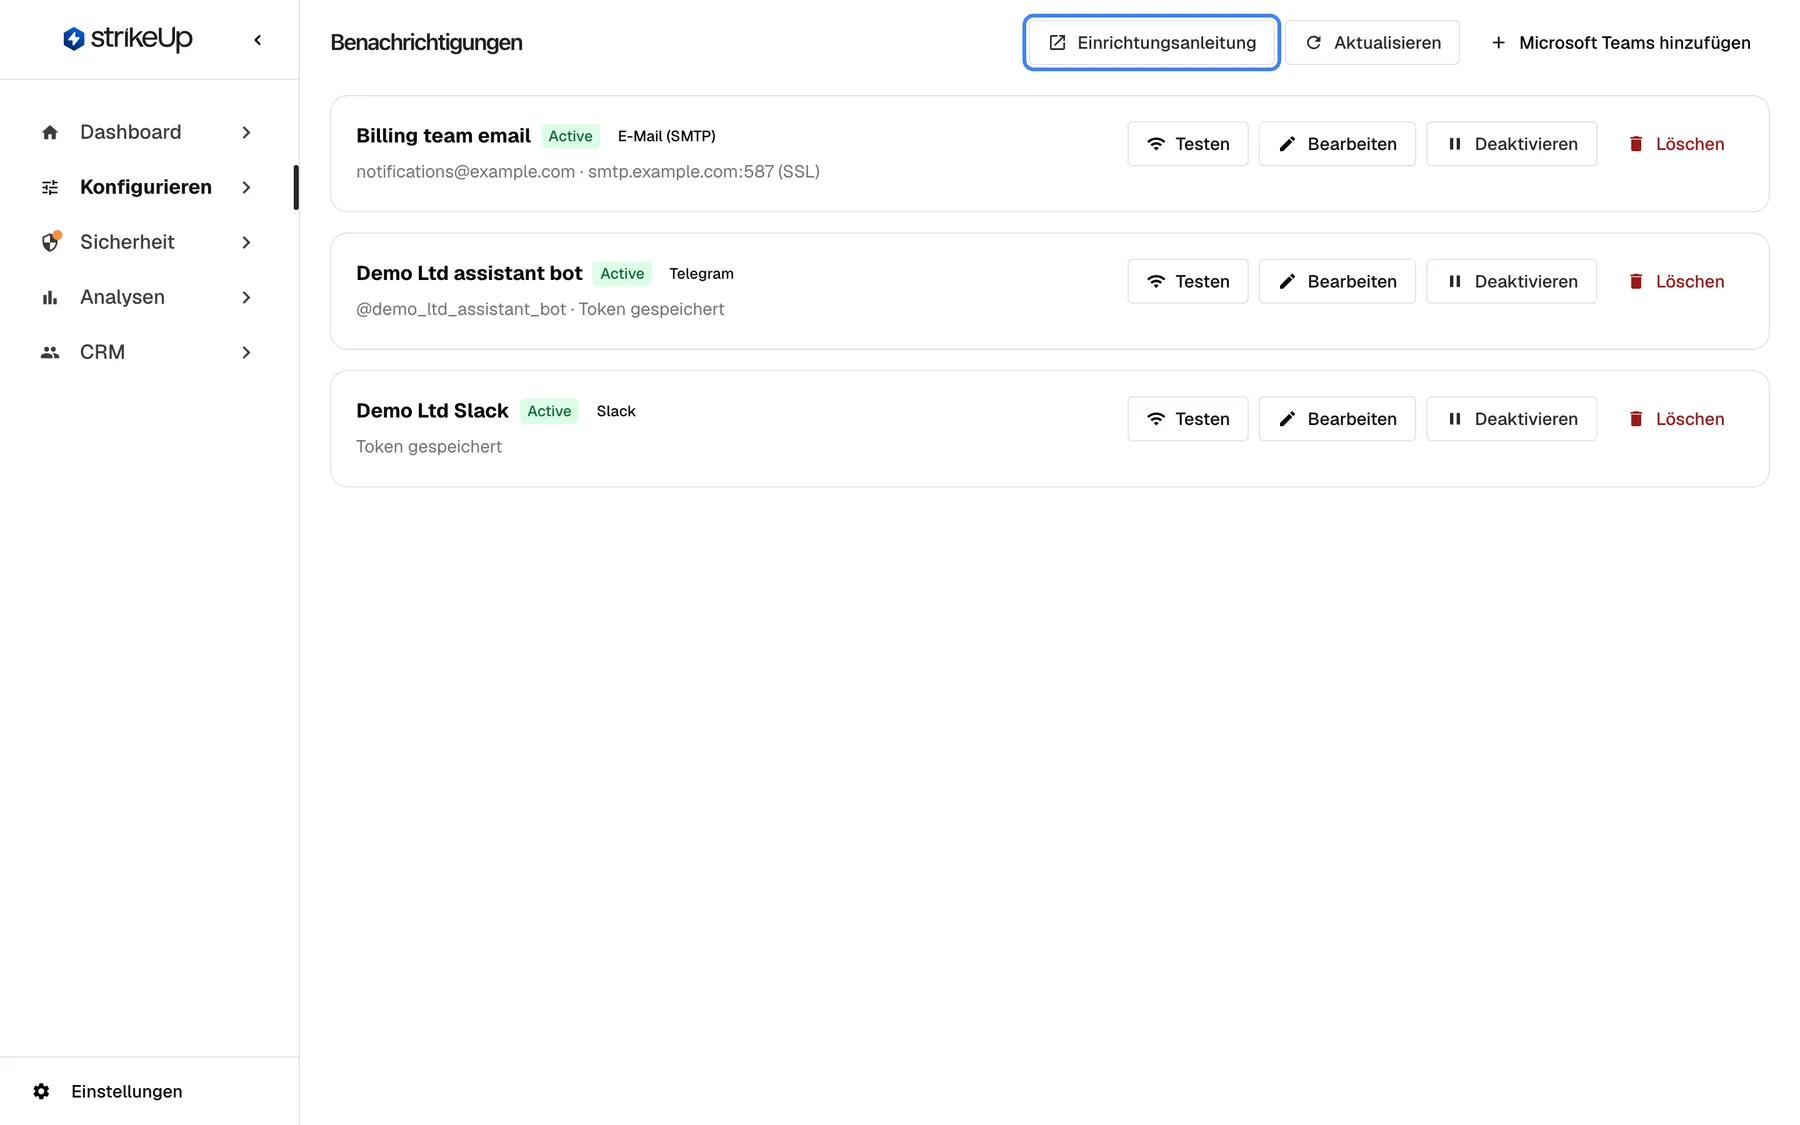Click the Demo Ltd Slack title

click(x=432, y=411)
